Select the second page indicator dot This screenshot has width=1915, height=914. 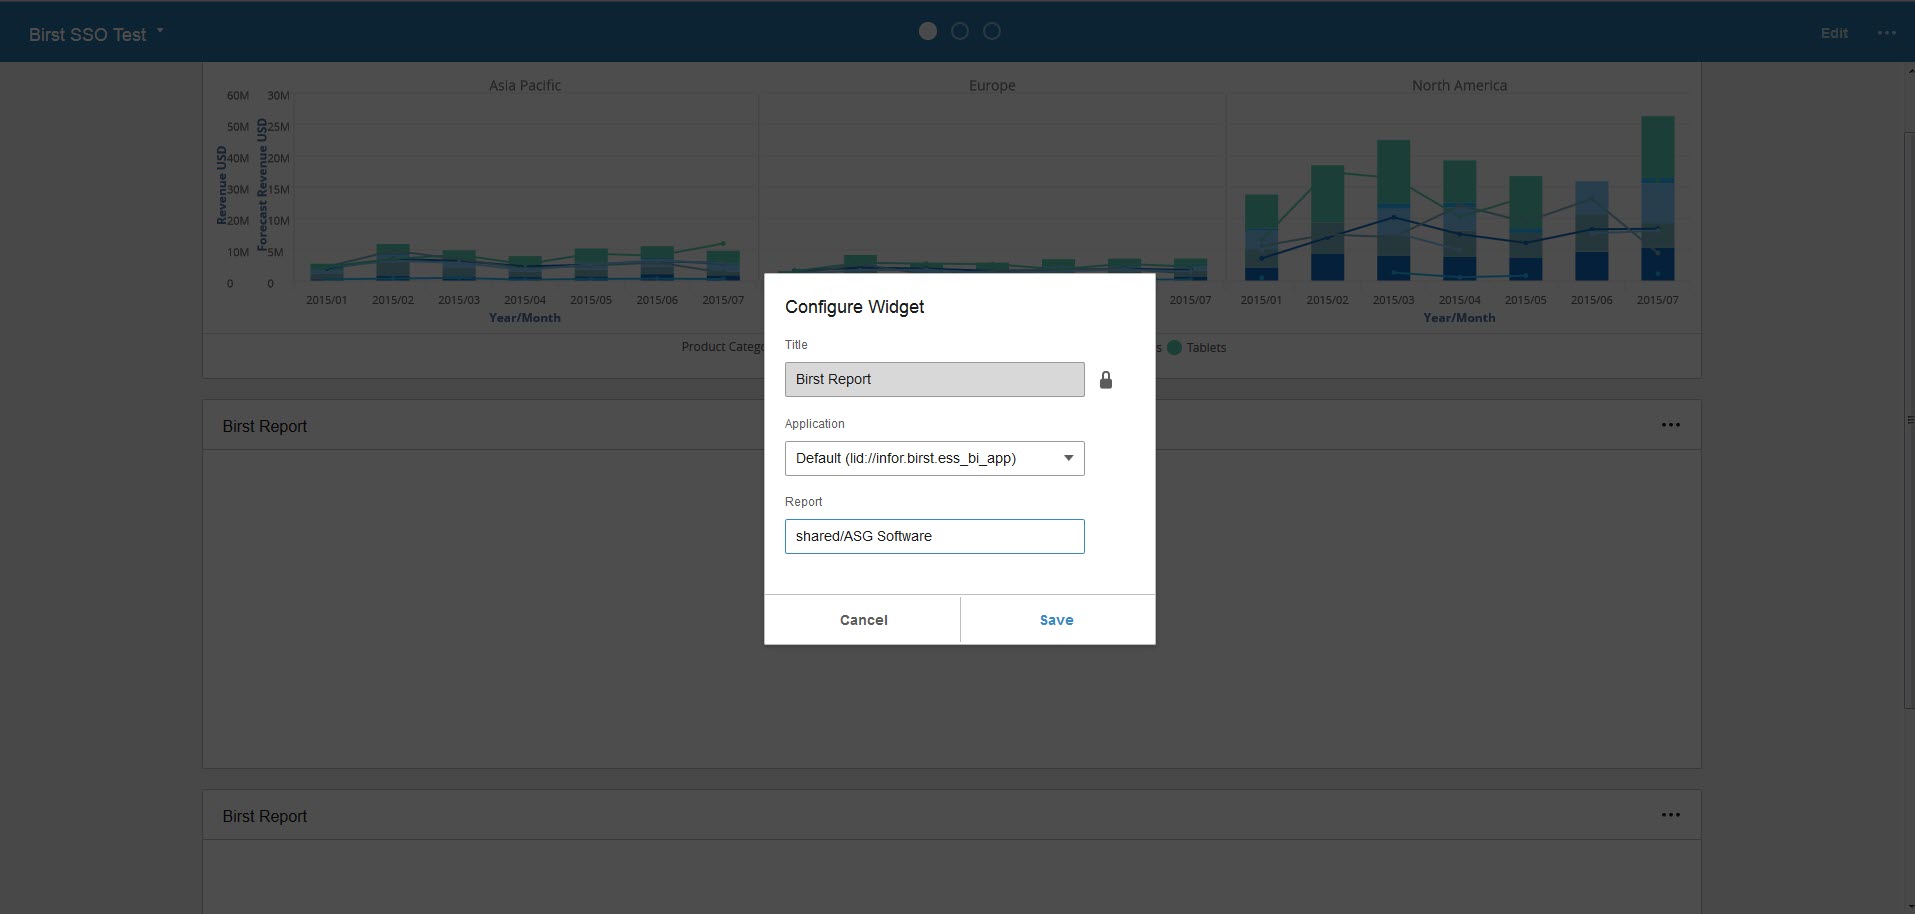tap(960, 31)
